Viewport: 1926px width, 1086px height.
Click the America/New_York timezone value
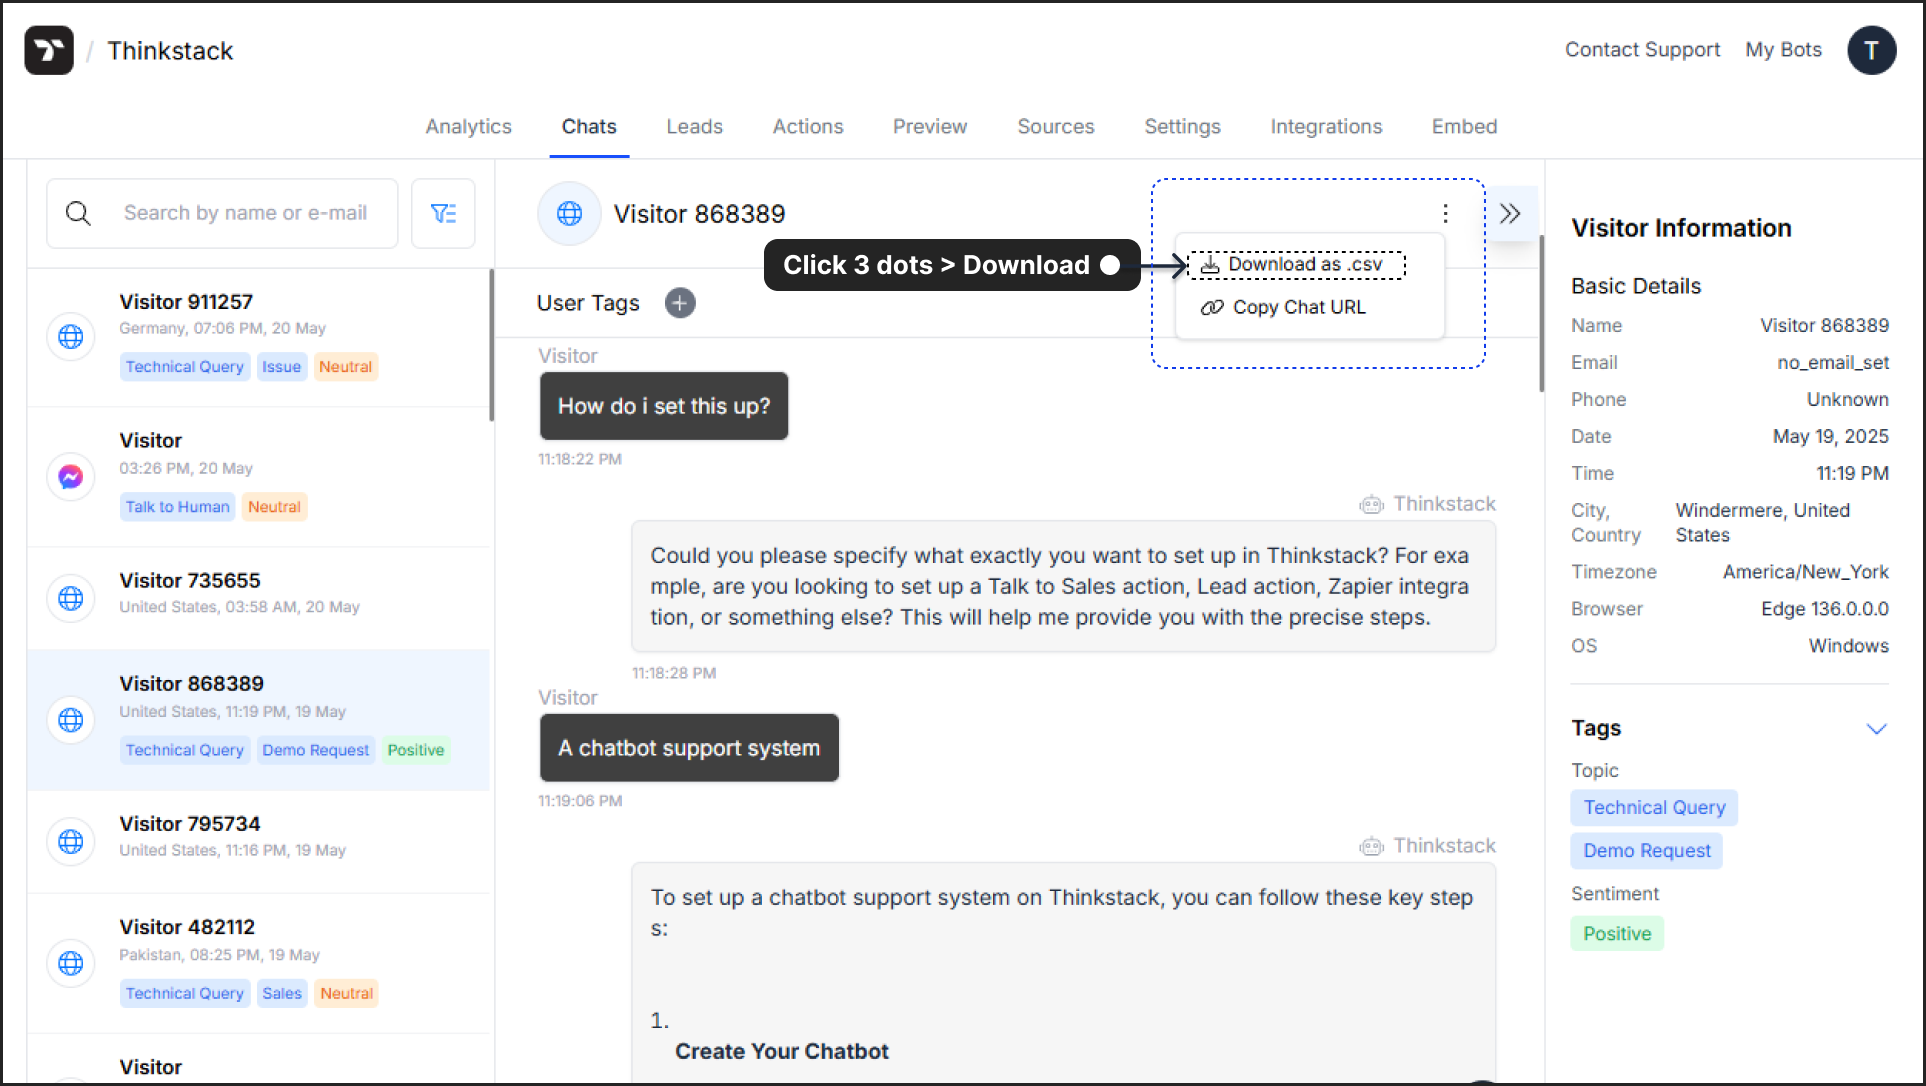[1805, 572]
